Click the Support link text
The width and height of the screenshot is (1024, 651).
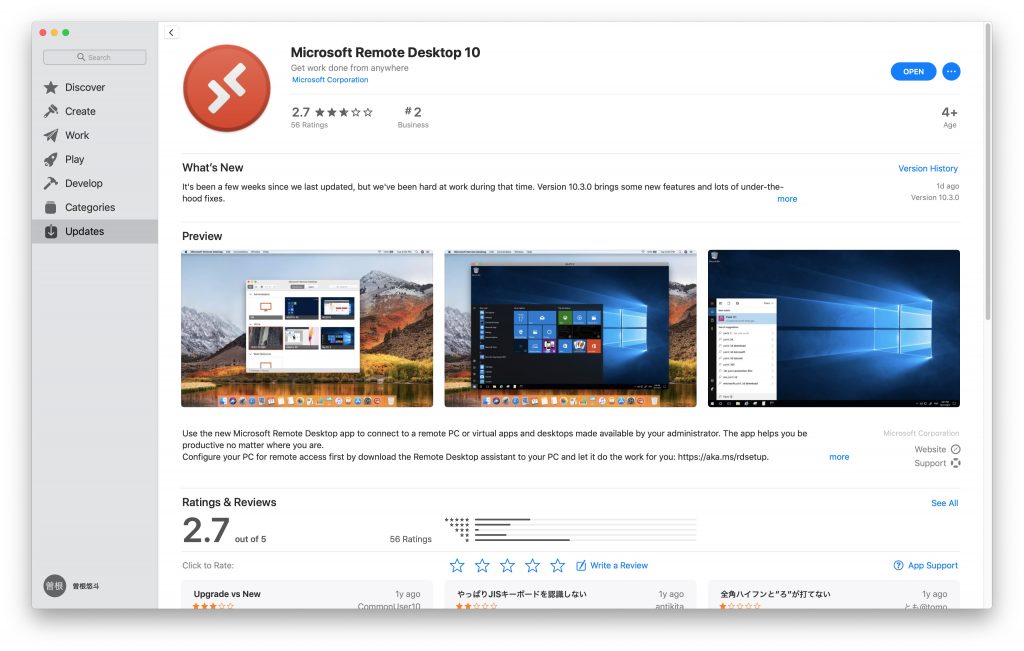tap(930, 463)
